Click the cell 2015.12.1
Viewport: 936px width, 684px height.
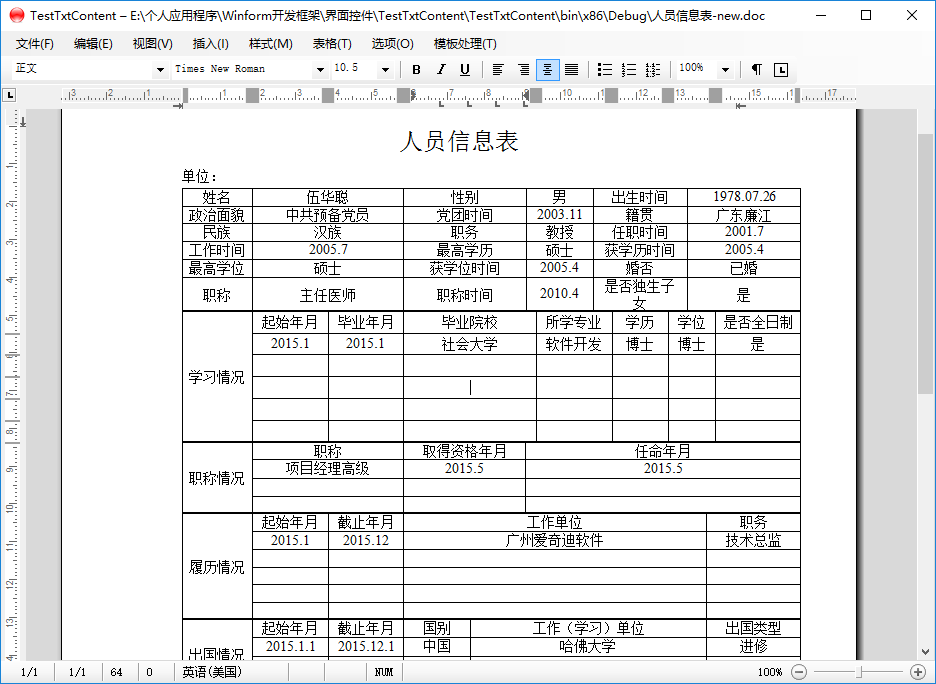(x=366, y=646)
